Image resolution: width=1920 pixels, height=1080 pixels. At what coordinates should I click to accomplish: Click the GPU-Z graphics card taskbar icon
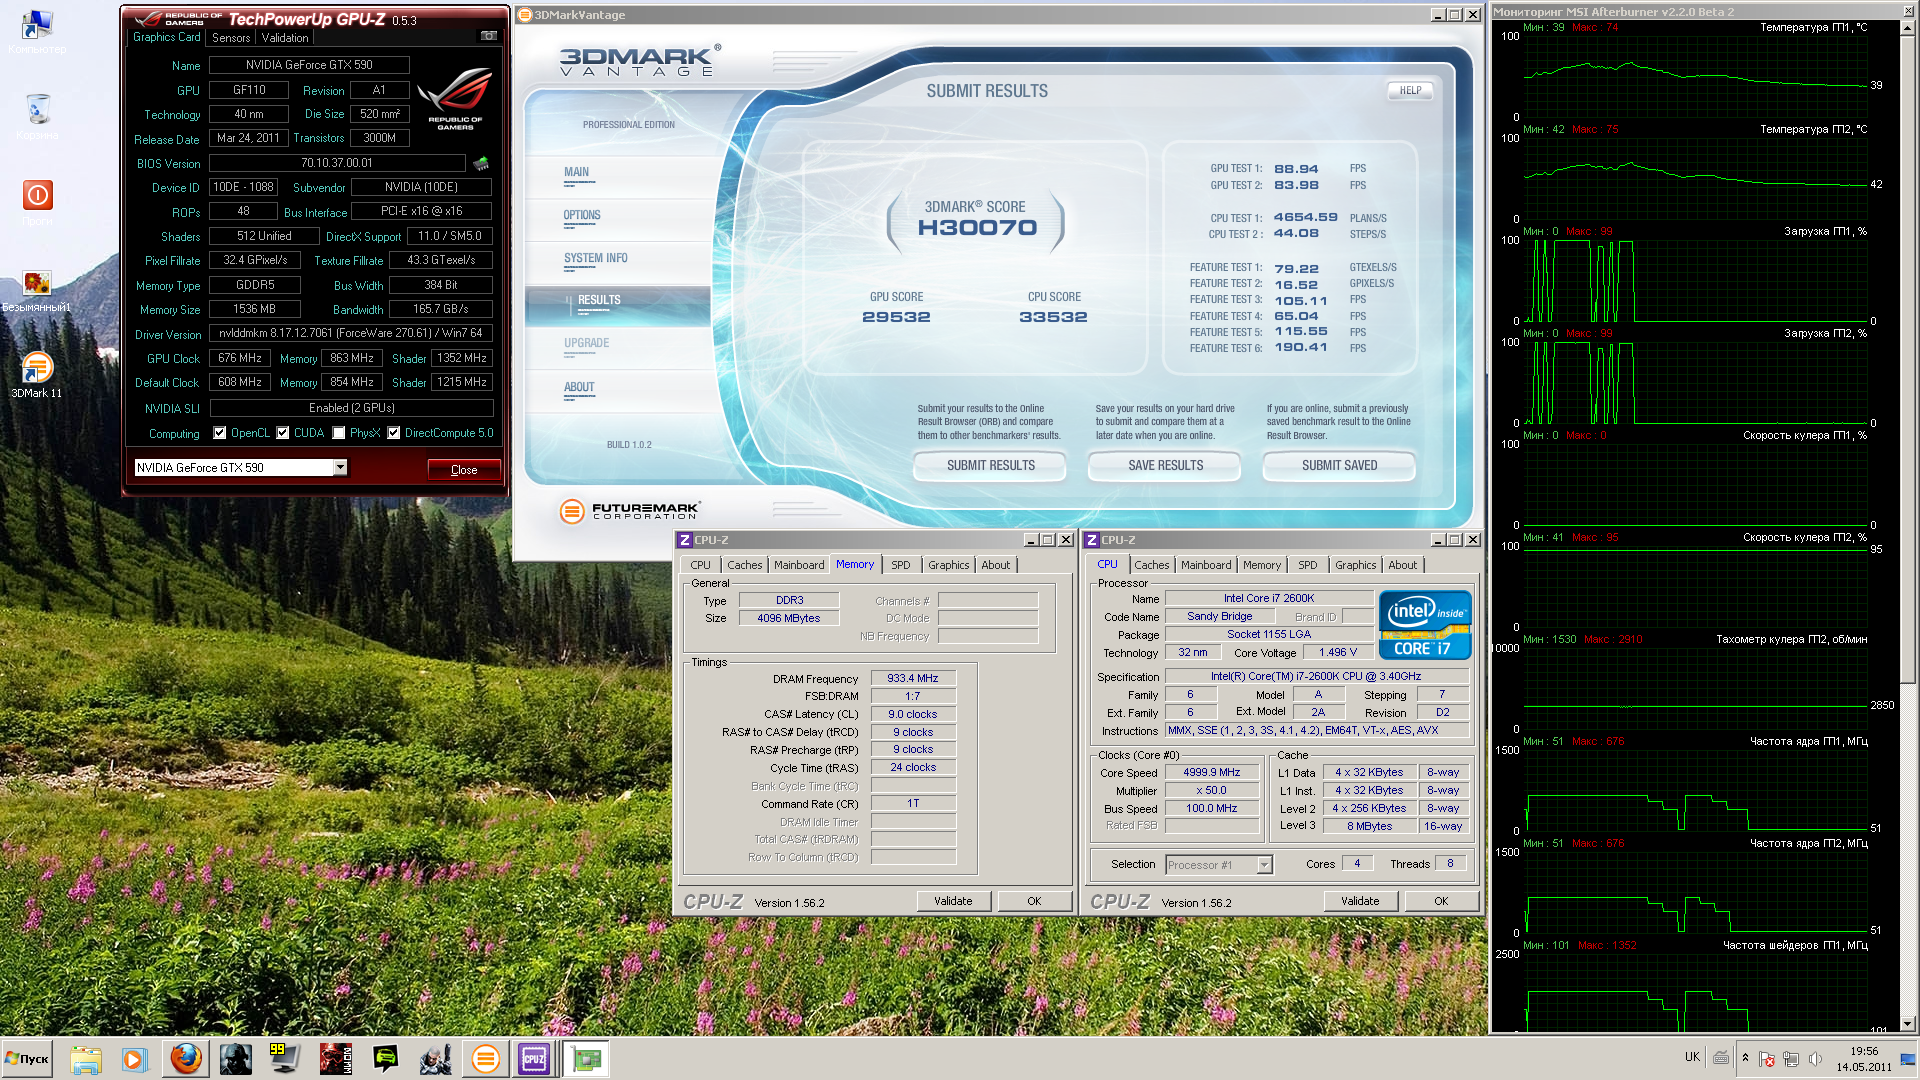tap(586, 1058)
